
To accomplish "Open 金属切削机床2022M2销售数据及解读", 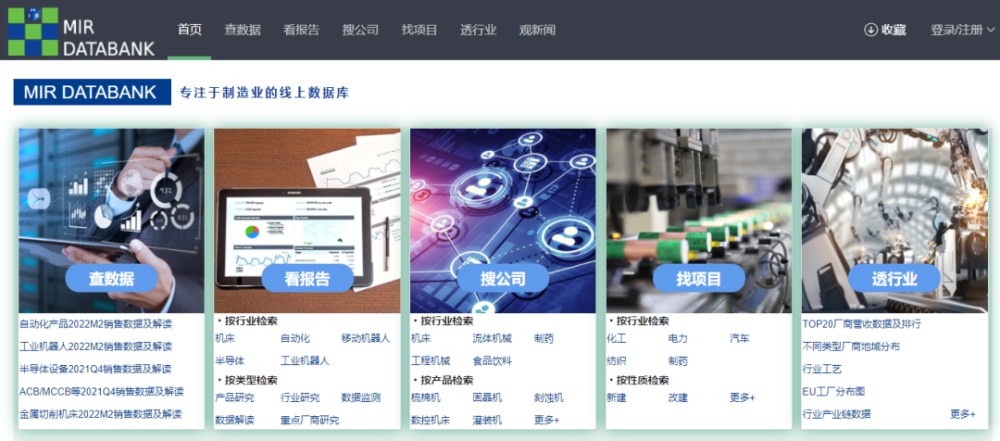I will coord(101,413).
